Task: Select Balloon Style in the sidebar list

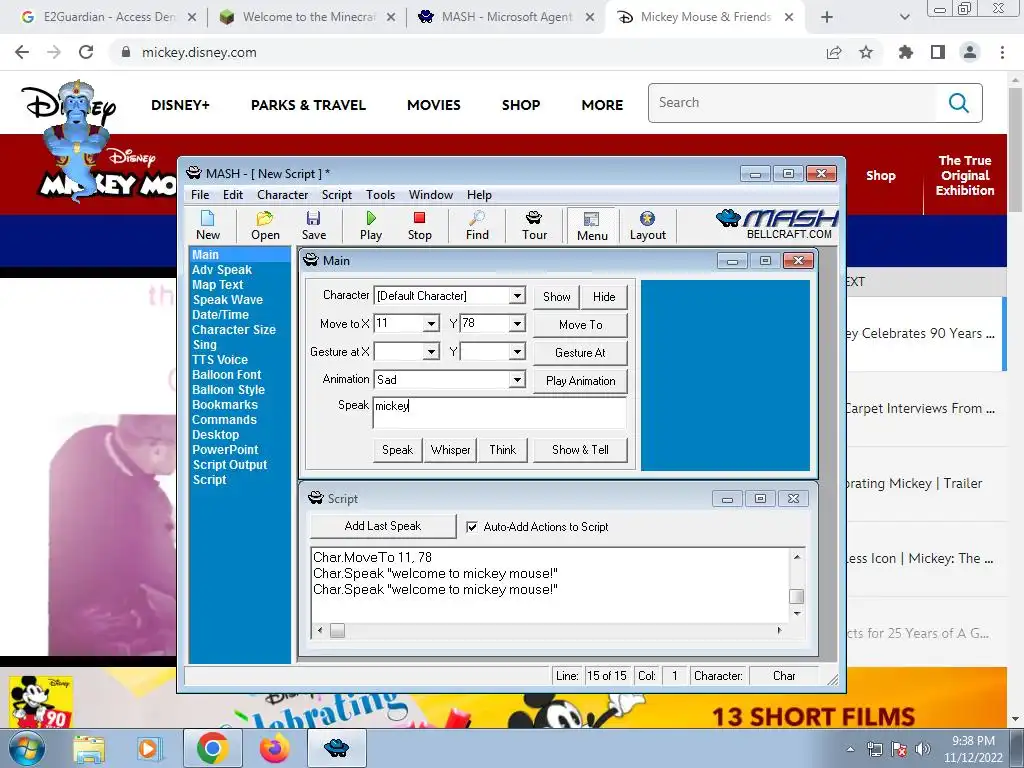Action: (229, 390)
